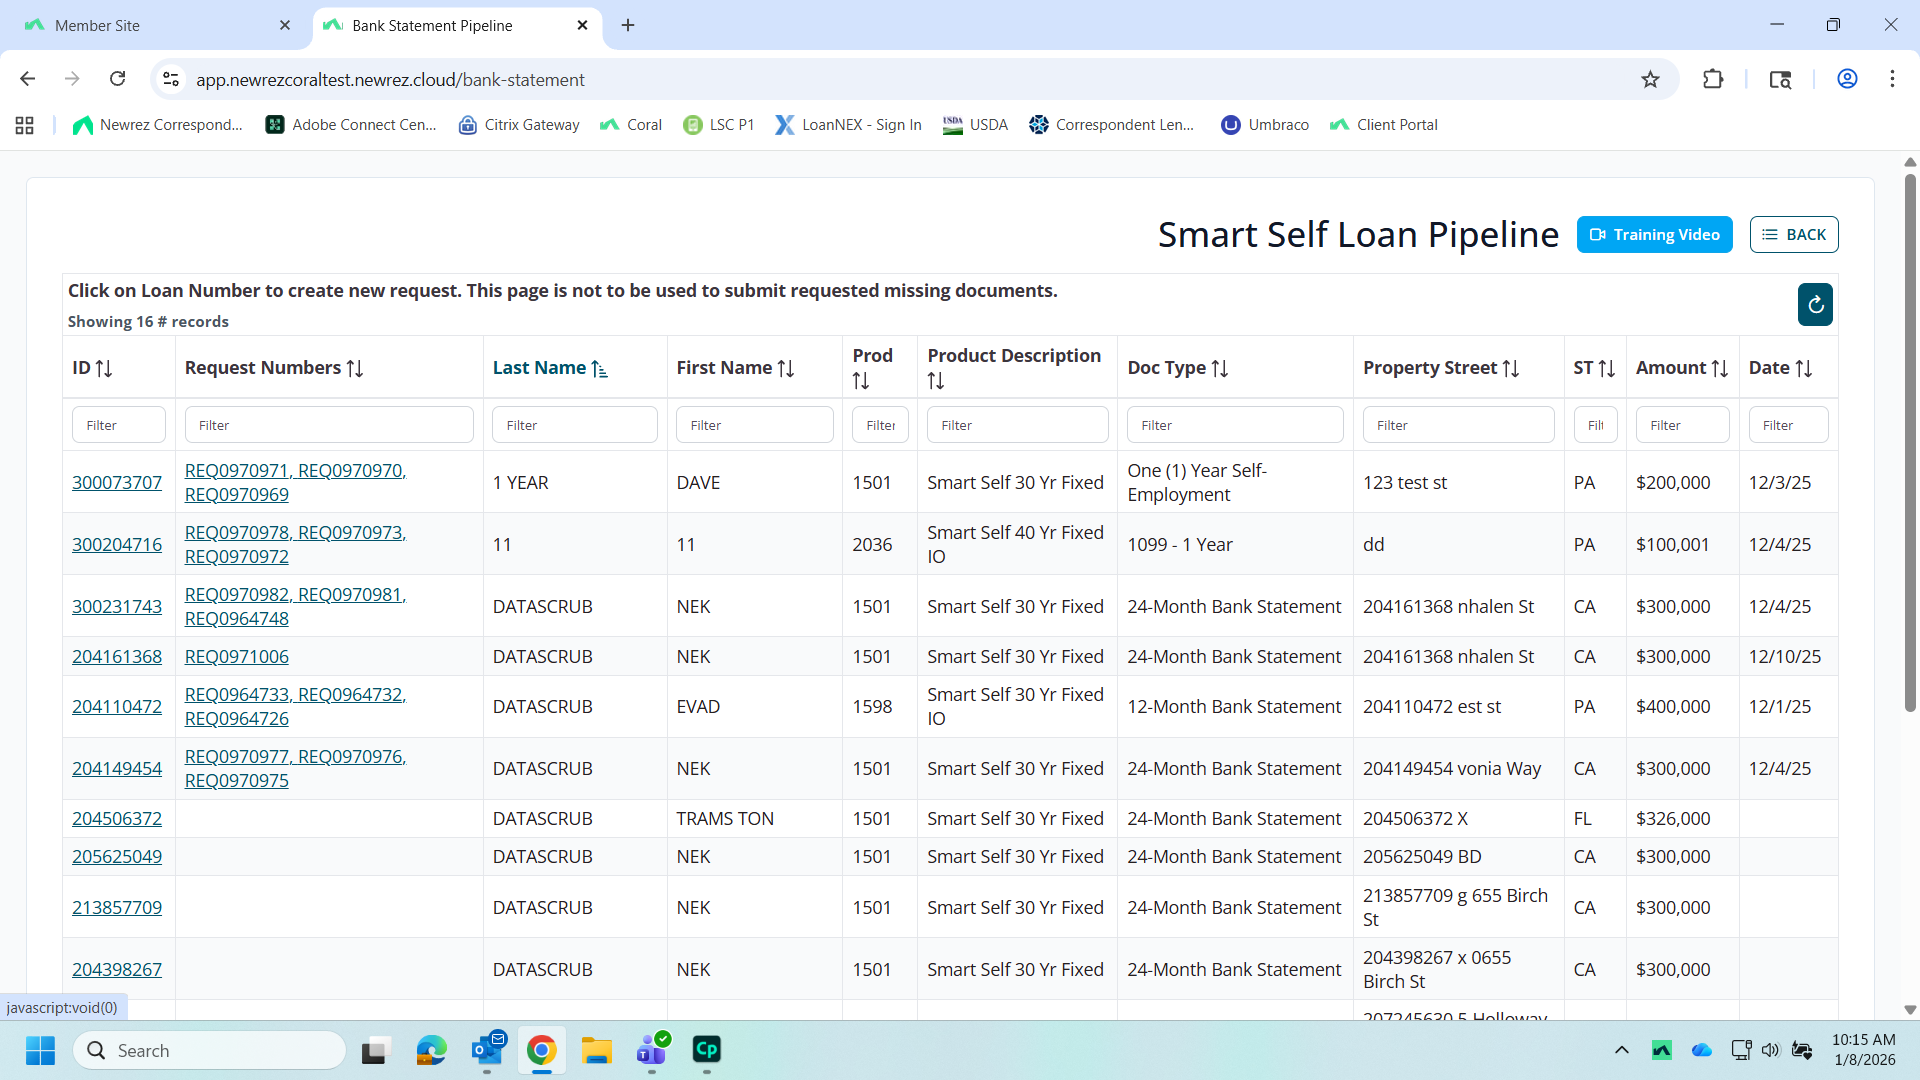Sort by Date column arrows

pos(1803,369)
